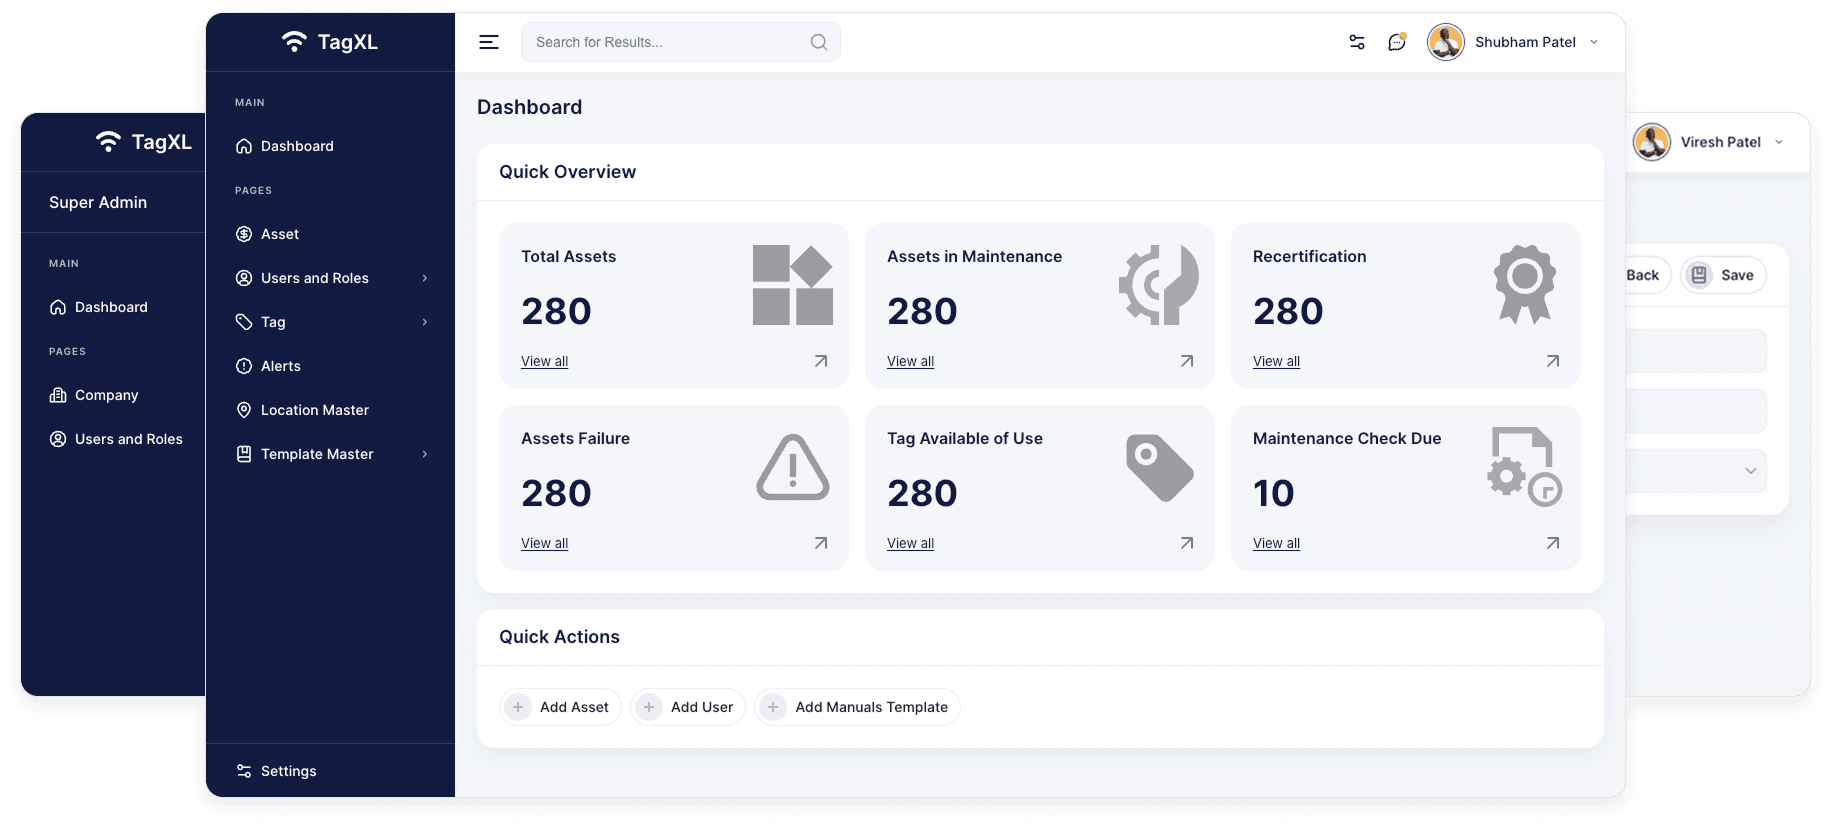This screenshot has width=1831, height=826.
Task: Click the arrow icon on Recertification card
Action: point(1553,361)
